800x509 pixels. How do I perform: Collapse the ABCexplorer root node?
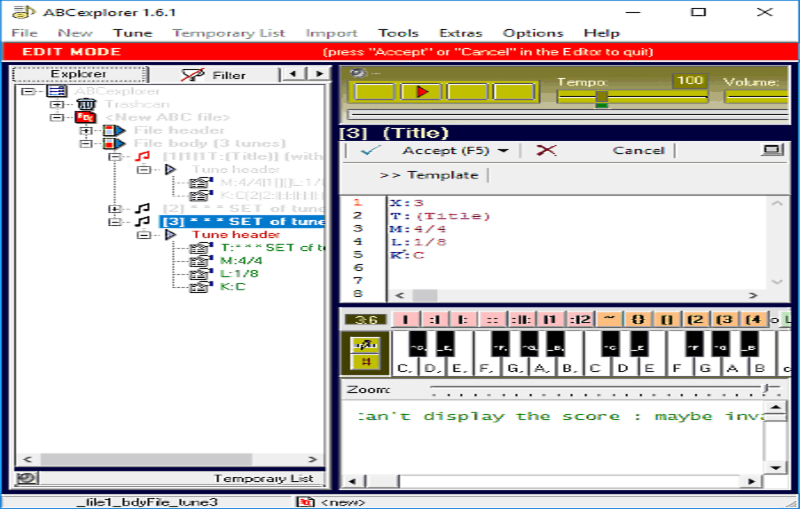[x=28, y=92]
